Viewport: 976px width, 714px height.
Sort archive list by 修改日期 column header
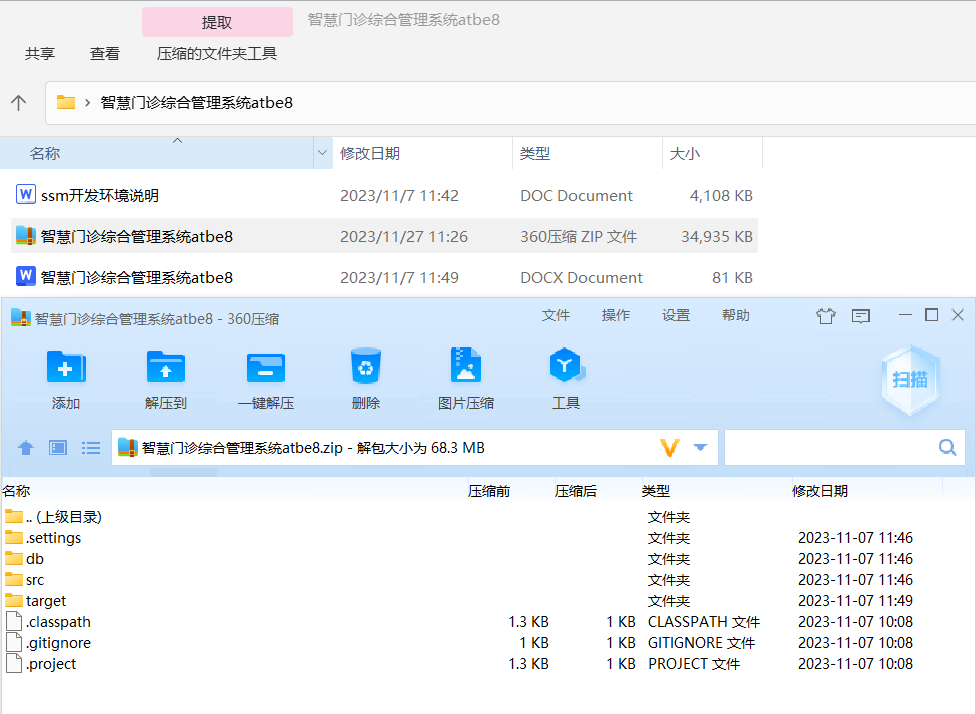820,491
